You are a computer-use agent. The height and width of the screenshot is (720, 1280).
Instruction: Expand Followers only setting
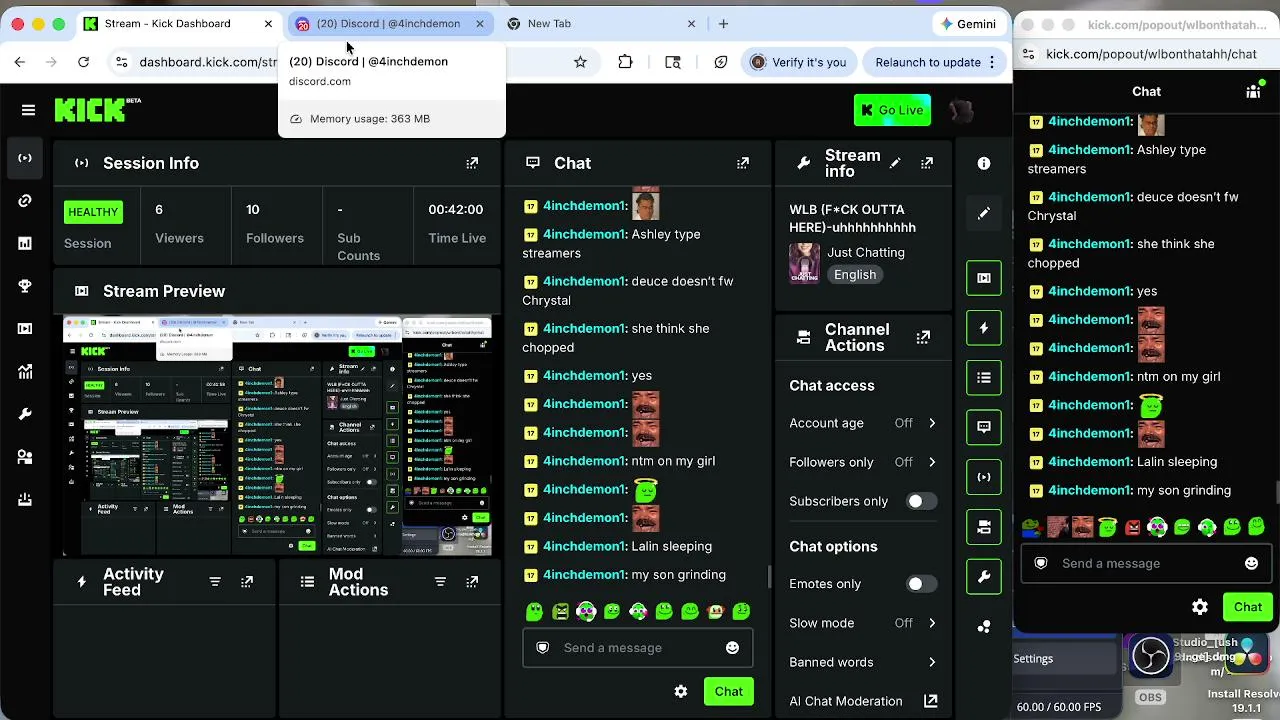pos(863,462)
